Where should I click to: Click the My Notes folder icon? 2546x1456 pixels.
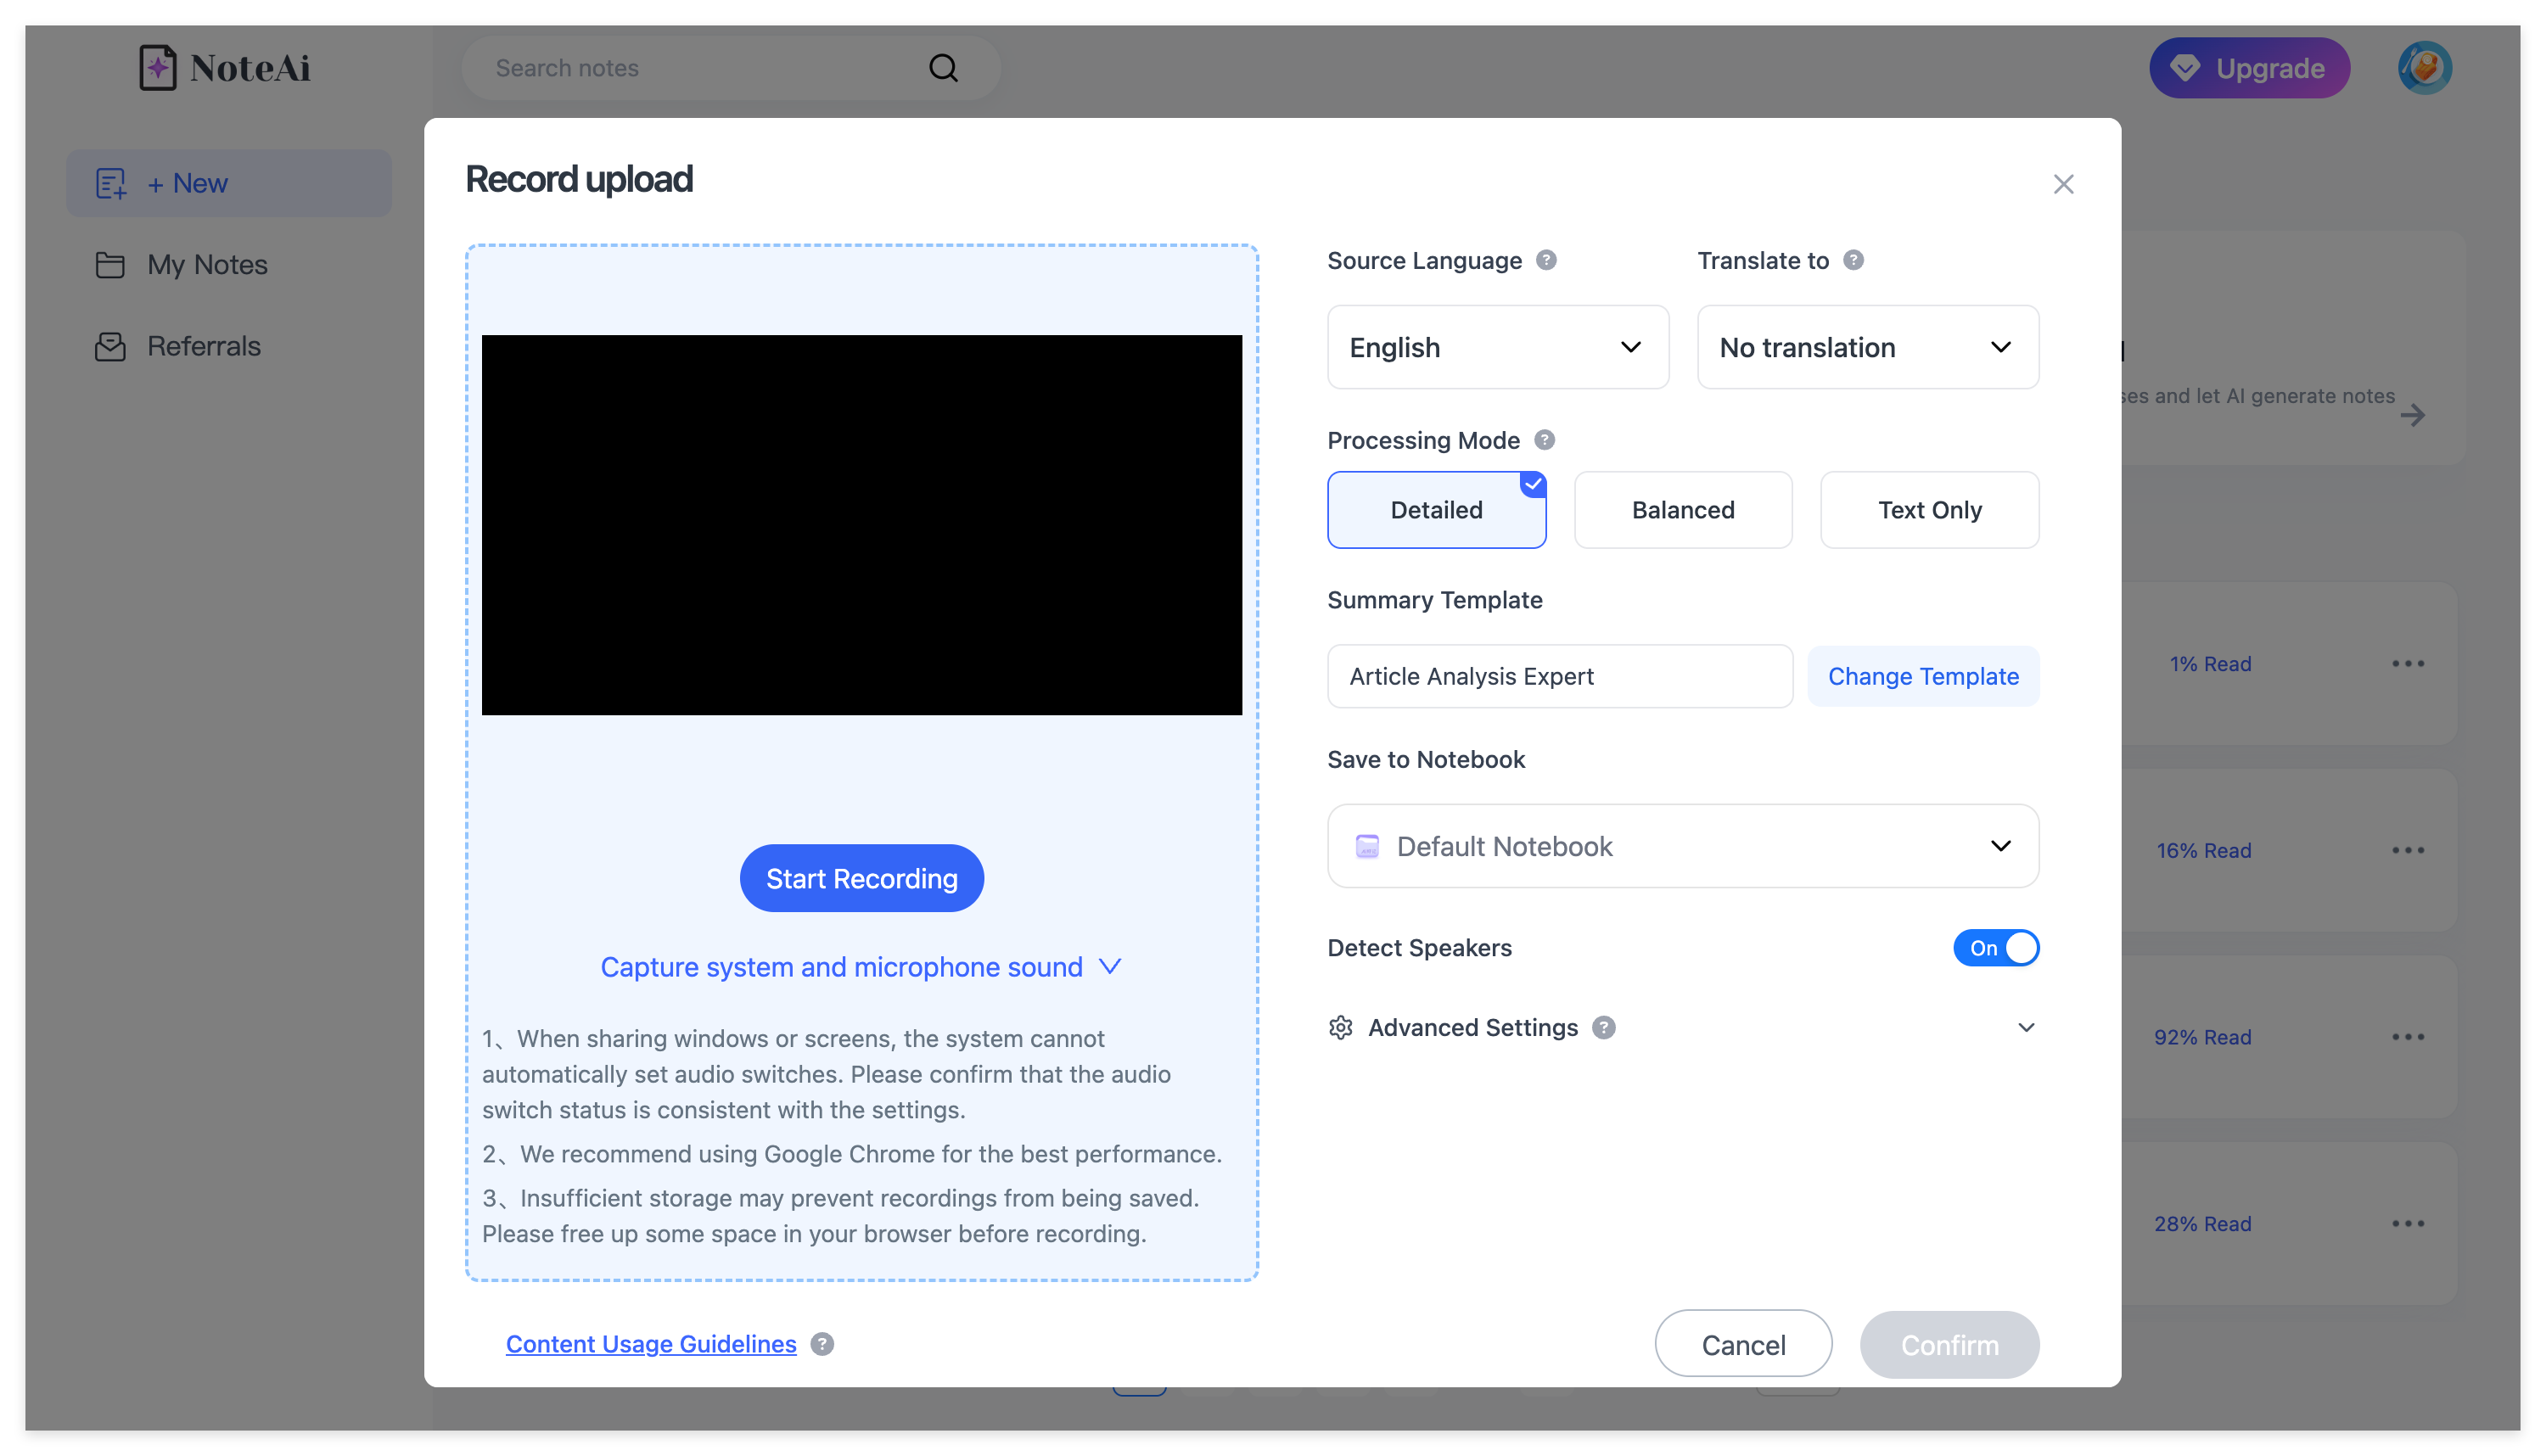coord(110,265)
